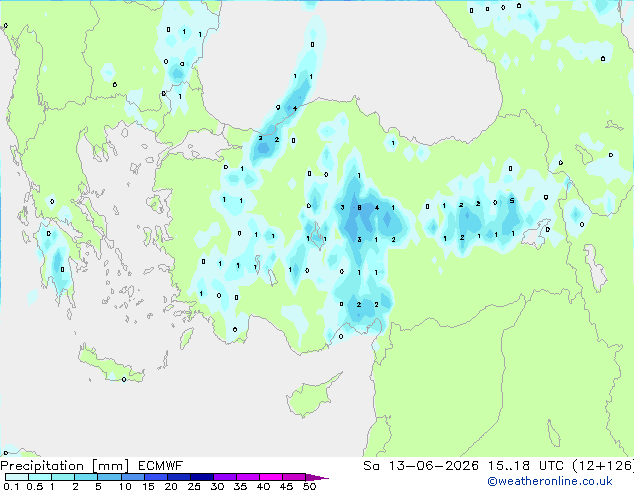Click the '50' legend scale label

coord(309,486)
